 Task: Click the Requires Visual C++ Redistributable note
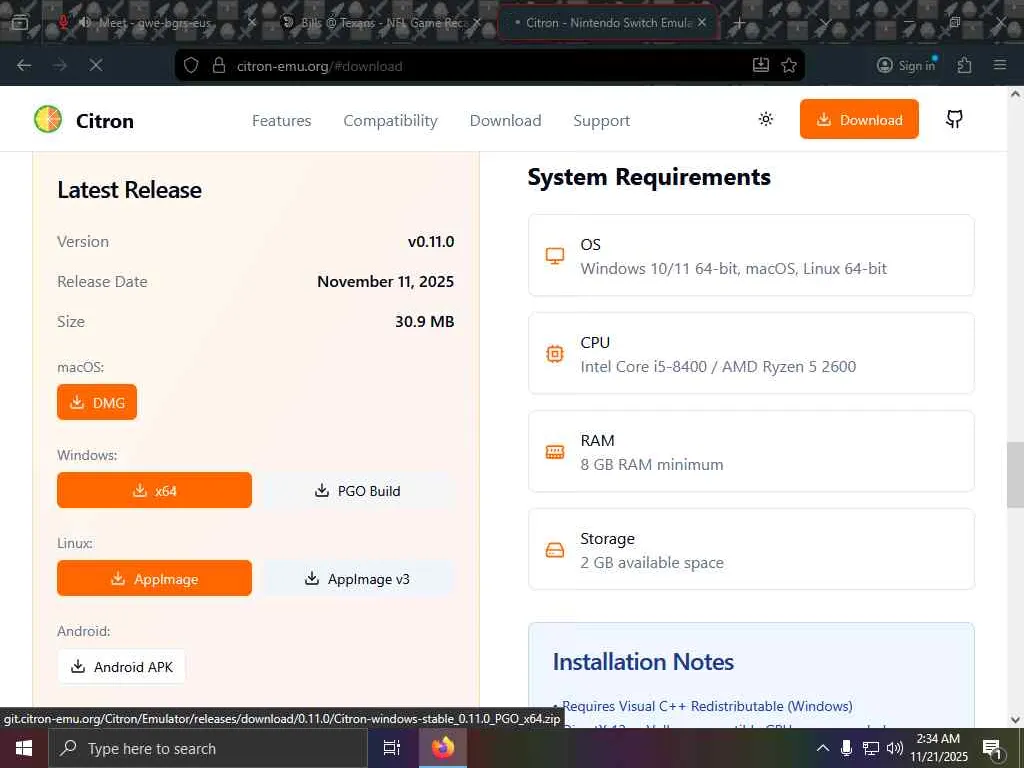tap(707, 706)
